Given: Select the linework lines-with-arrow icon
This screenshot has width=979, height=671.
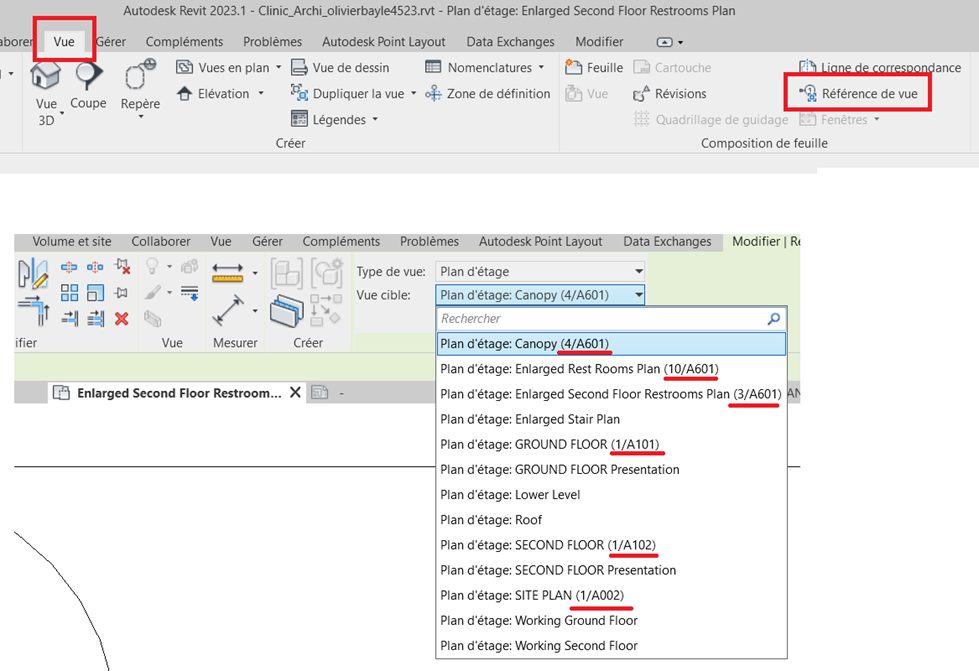Looking at the screenshot, I should point(189,292).
